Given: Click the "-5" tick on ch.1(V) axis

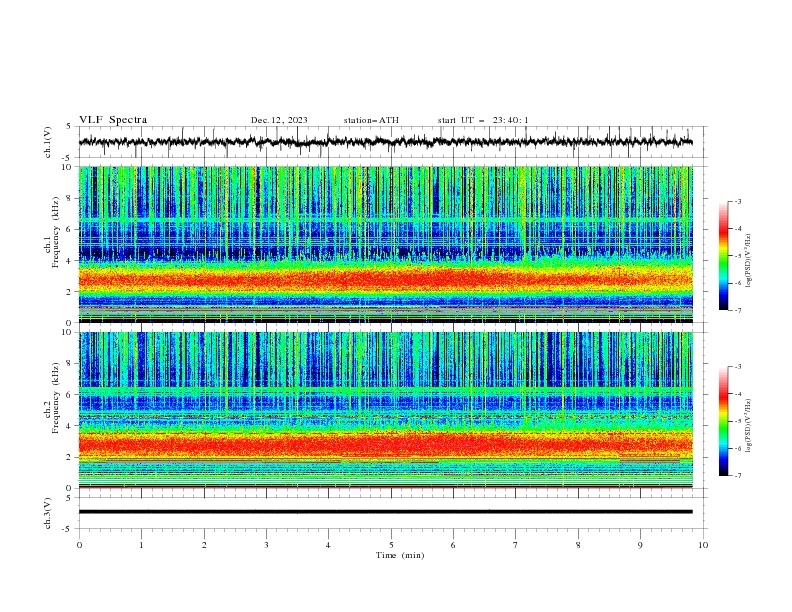Looking at the screenshot, I should 68,158.
